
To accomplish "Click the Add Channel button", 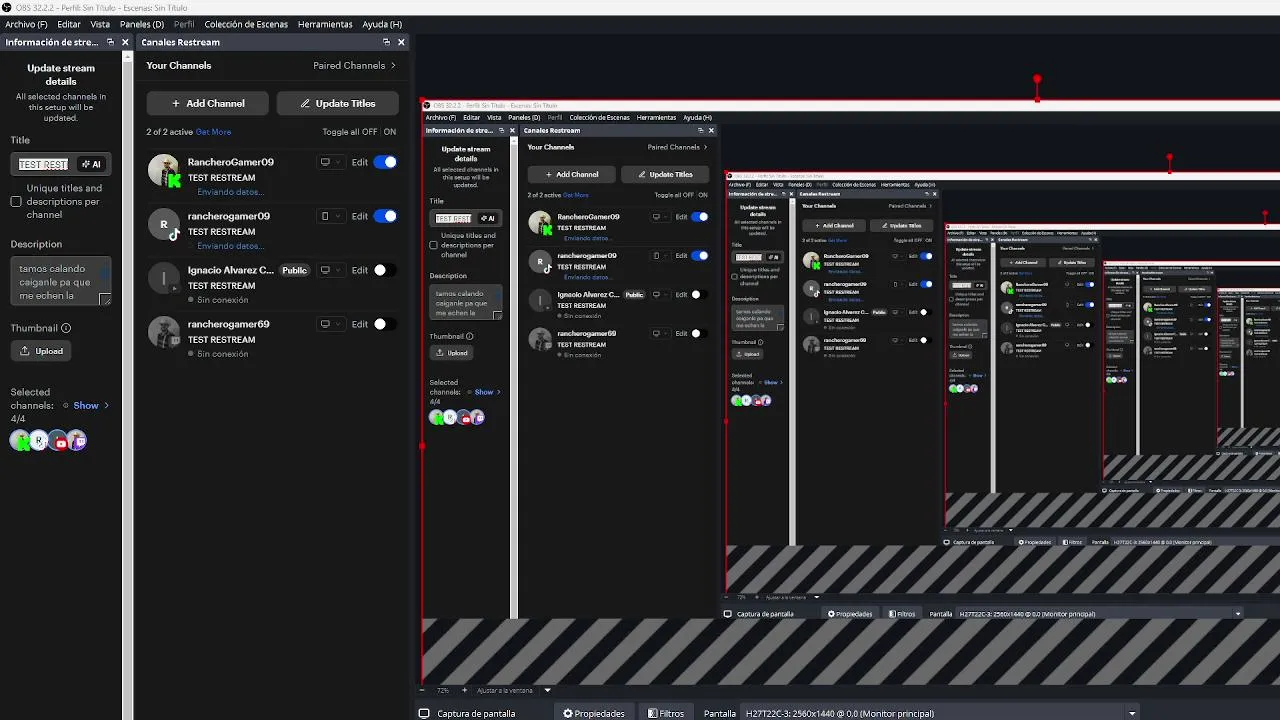I will 207,103.
